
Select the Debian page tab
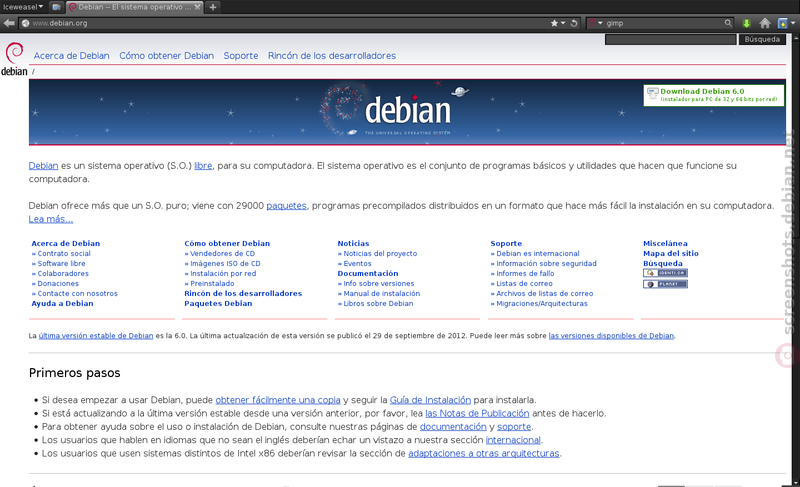pyautogui.click(x=134, y=7)
